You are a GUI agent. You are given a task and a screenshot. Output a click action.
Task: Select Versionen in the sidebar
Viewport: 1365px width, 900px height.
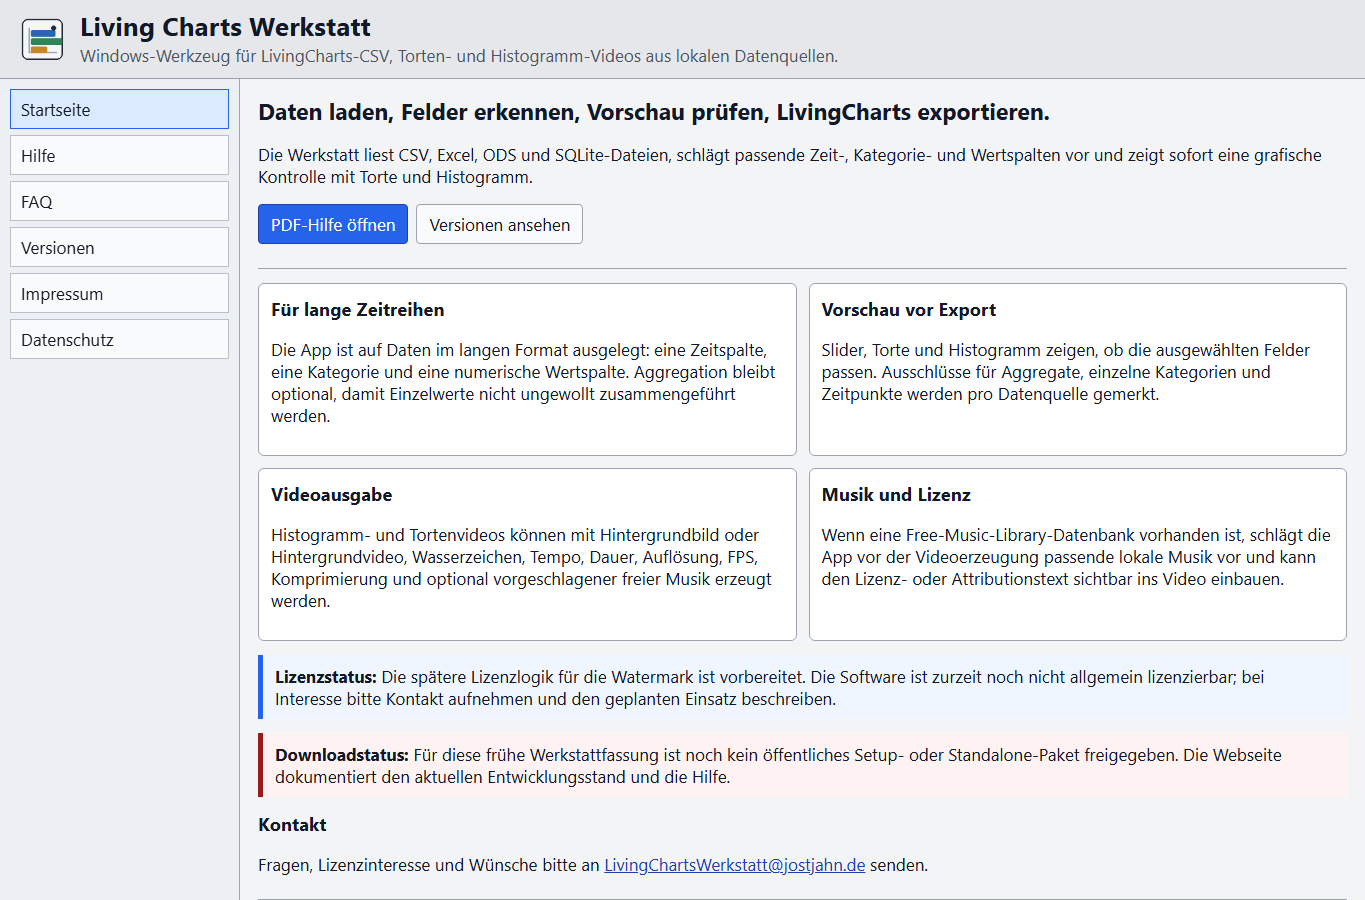point(119,247)
